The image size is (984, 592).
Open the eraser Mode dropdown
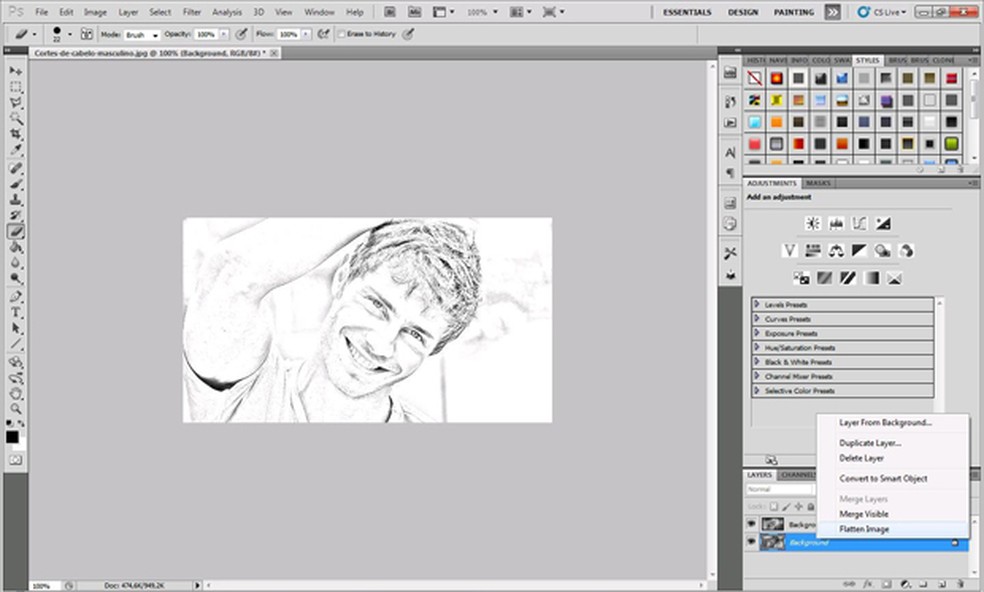(141, 34)
